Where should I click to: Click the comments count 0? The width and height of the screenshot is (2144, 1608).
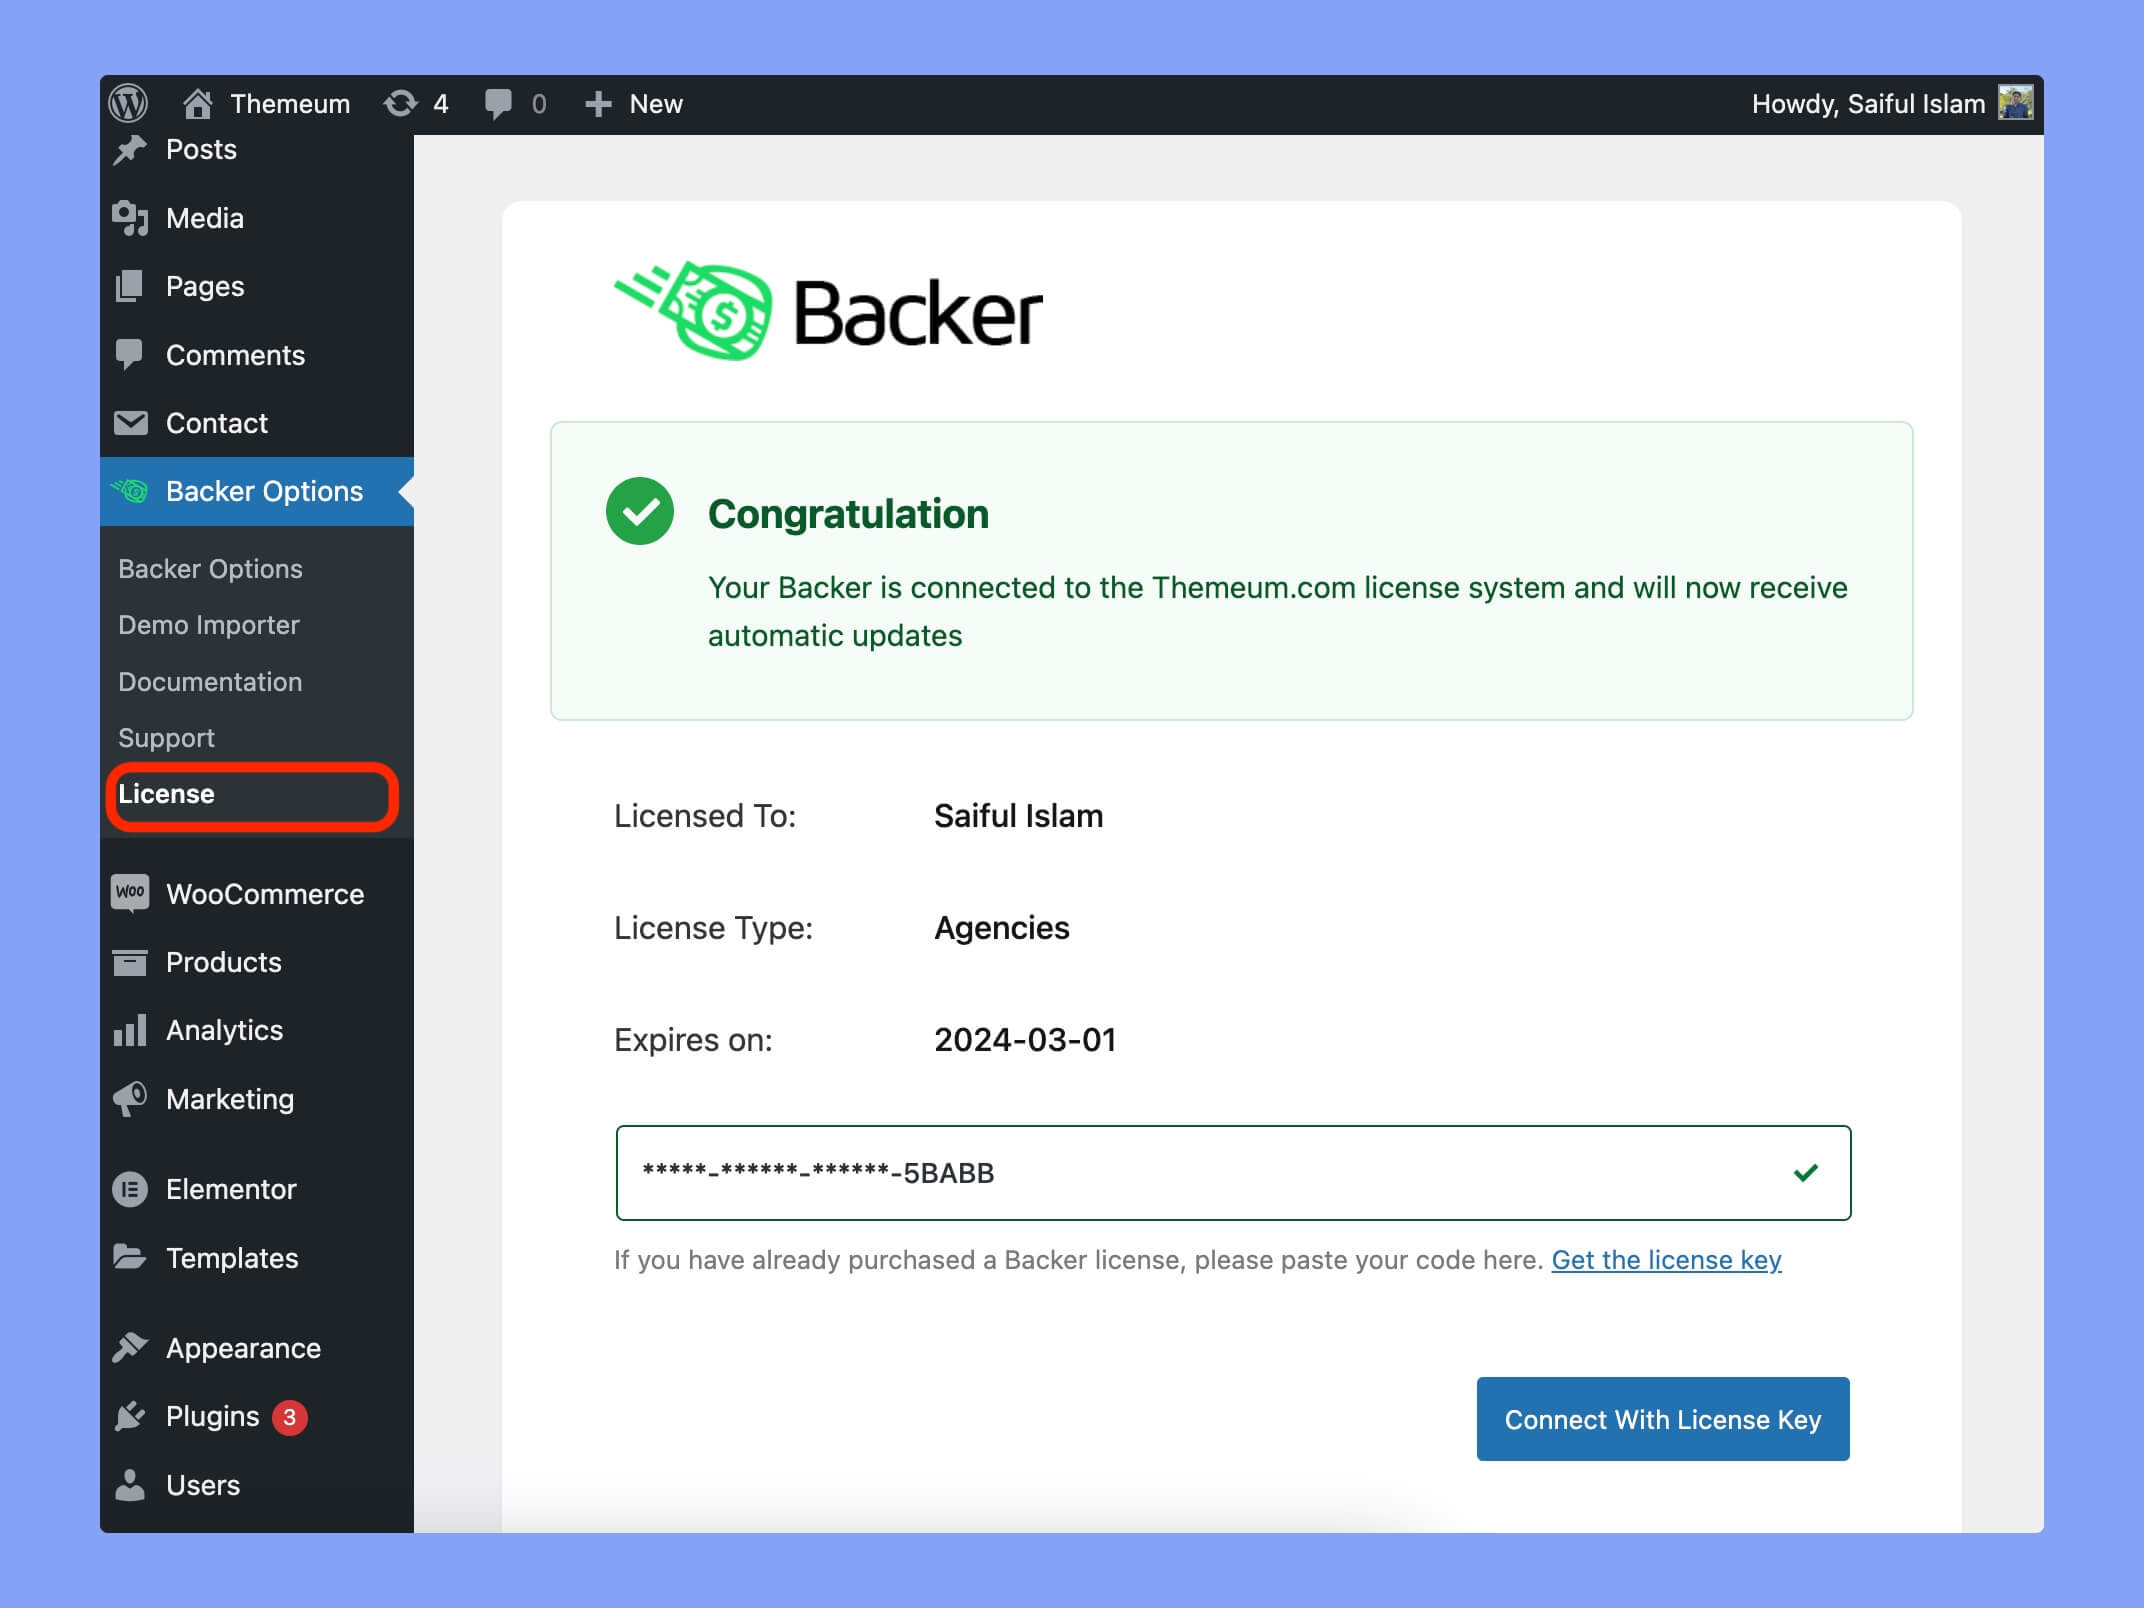pos(539,104)
